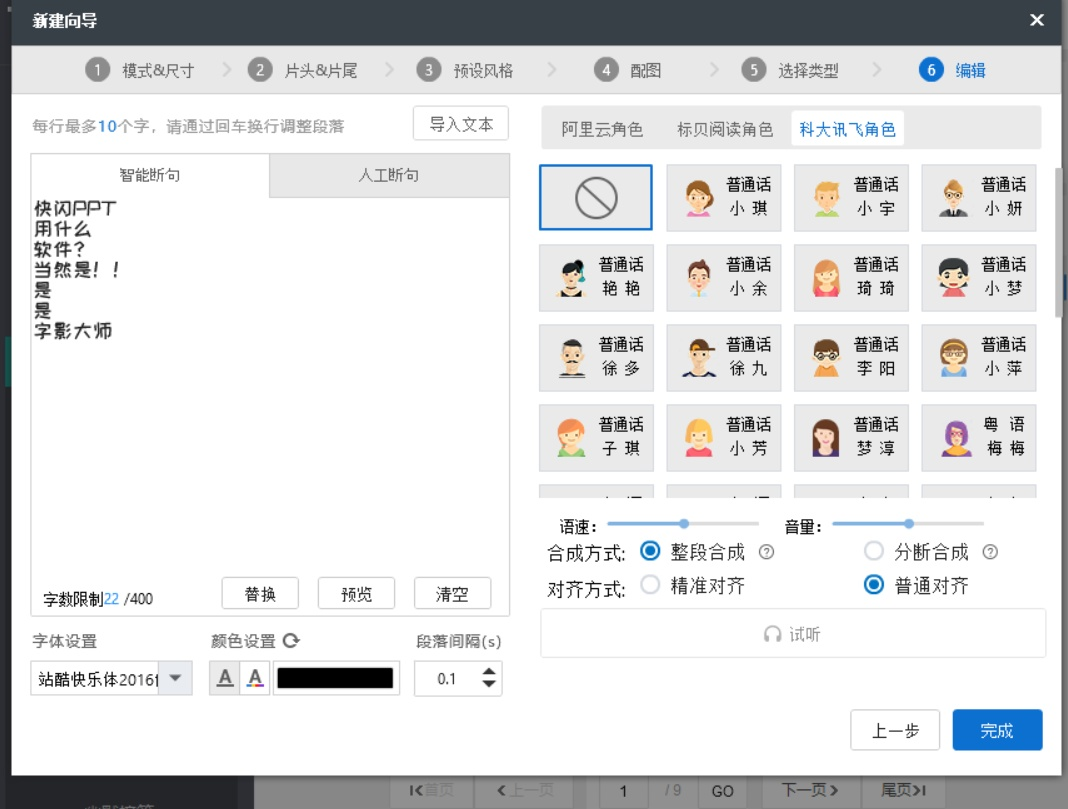Choose the no-voice prohibition option

596,197
